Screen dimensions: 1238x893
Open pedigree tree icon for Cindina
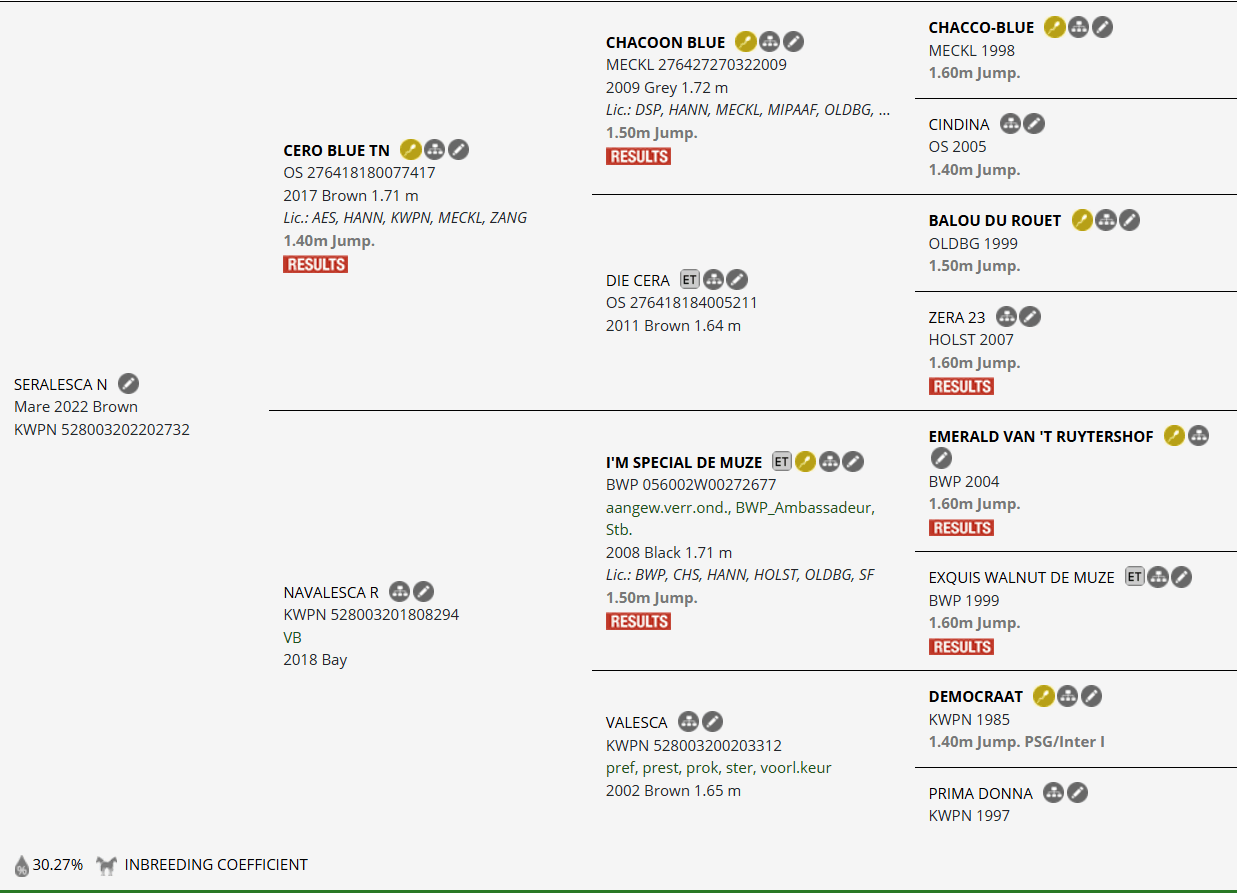point(1010,124)
